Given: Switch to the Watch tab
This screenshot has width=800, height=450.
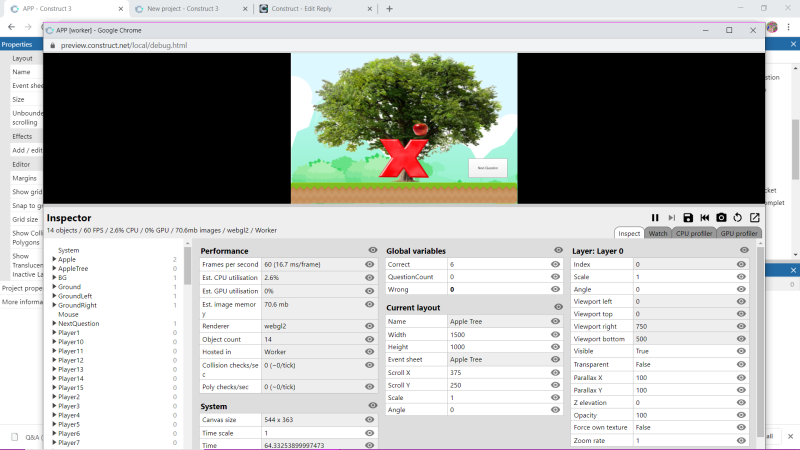Looking at the screenshot, I should [658, 233].
